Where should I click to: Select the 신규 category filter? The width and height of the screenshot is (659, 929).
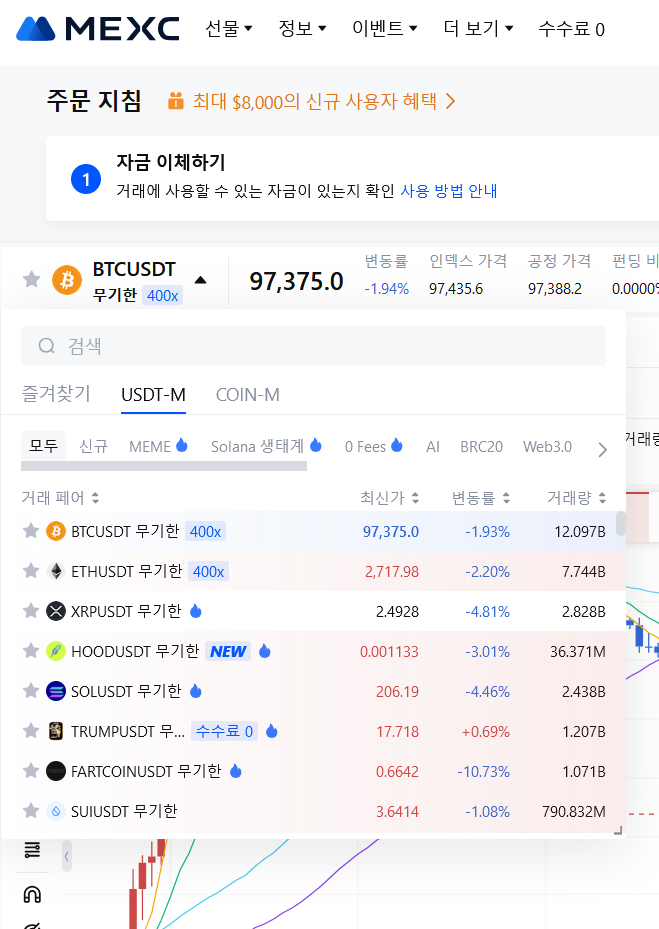94,446
